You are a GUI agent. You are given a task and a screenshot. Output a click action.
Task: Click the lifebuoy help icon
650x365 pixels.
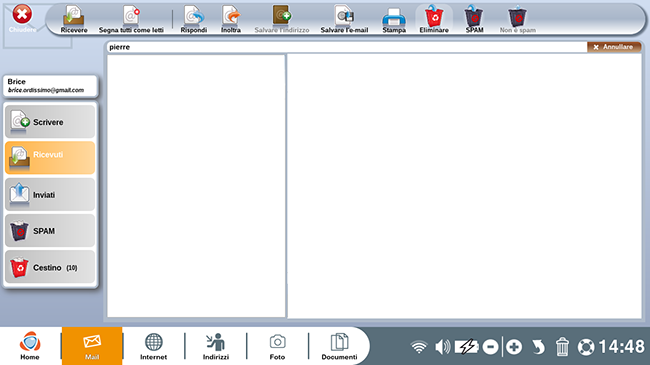coord(586,347)
